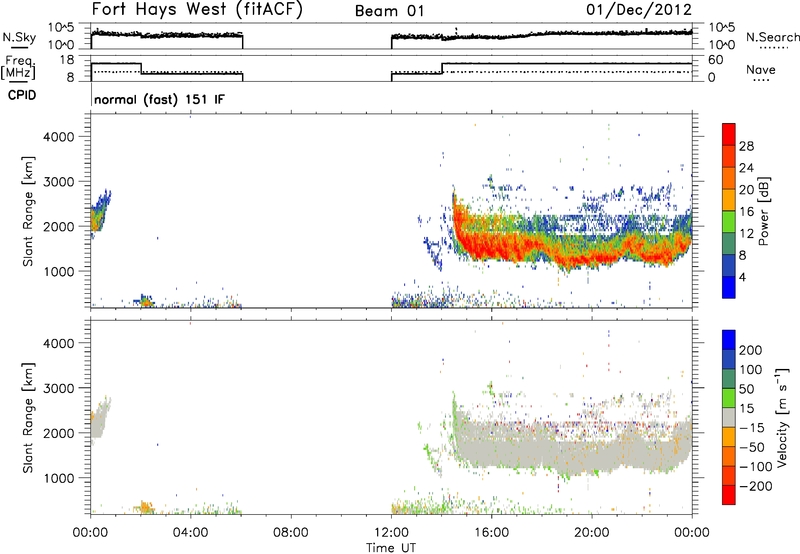The width and height of the screenshot is (800, 554).
Task: Click the "12:00" time tick label
Action: click(x=391, y=533)
